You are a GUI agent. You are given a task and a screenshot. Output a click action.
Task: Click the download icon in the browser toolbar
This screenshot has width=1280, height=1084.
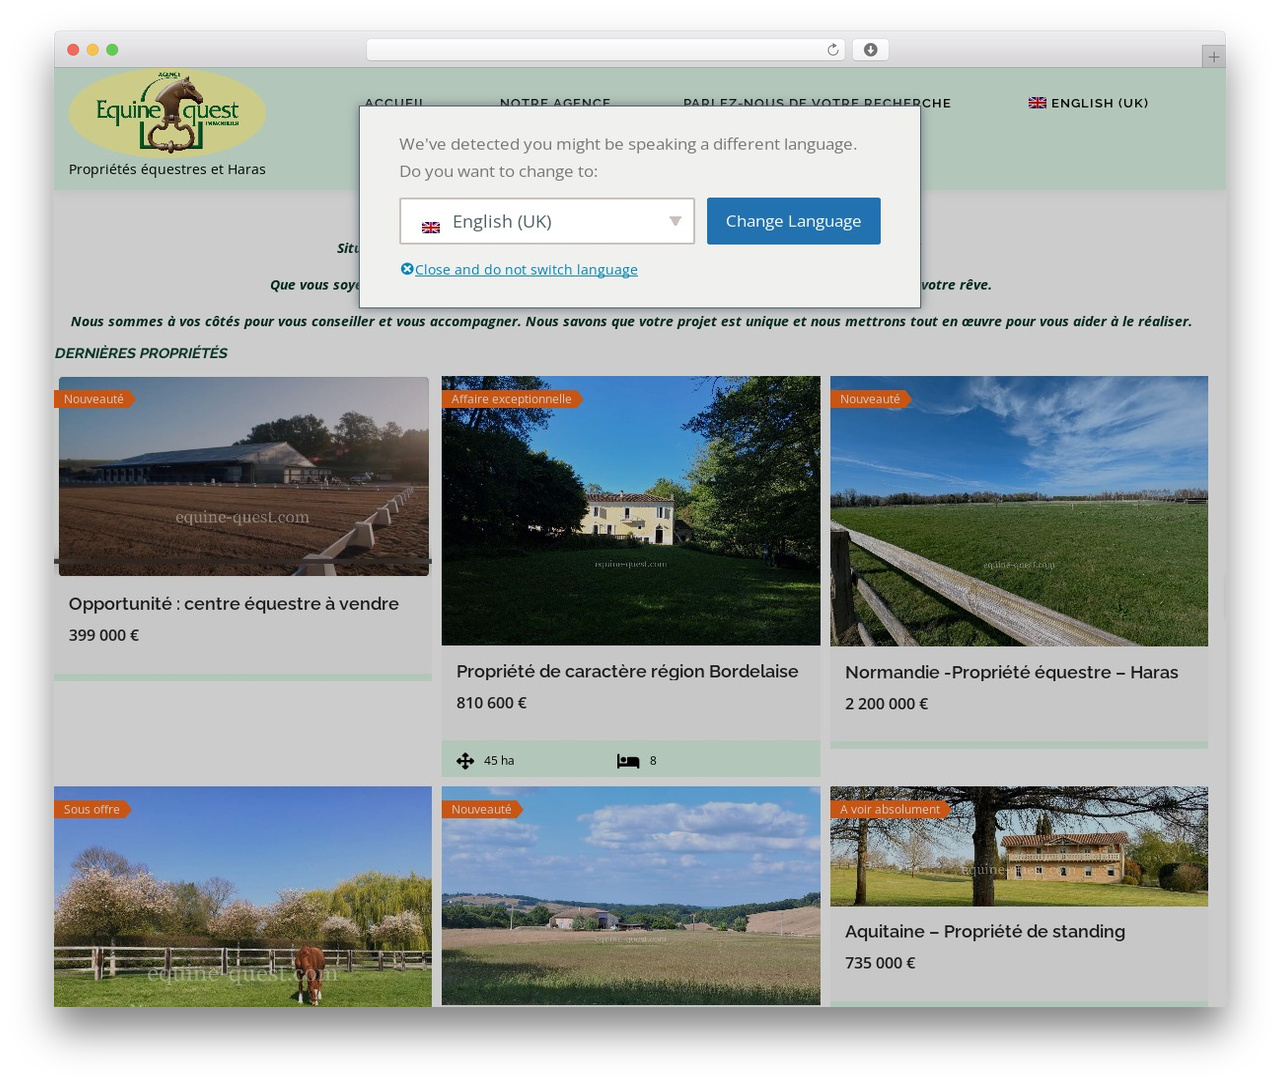870,50
